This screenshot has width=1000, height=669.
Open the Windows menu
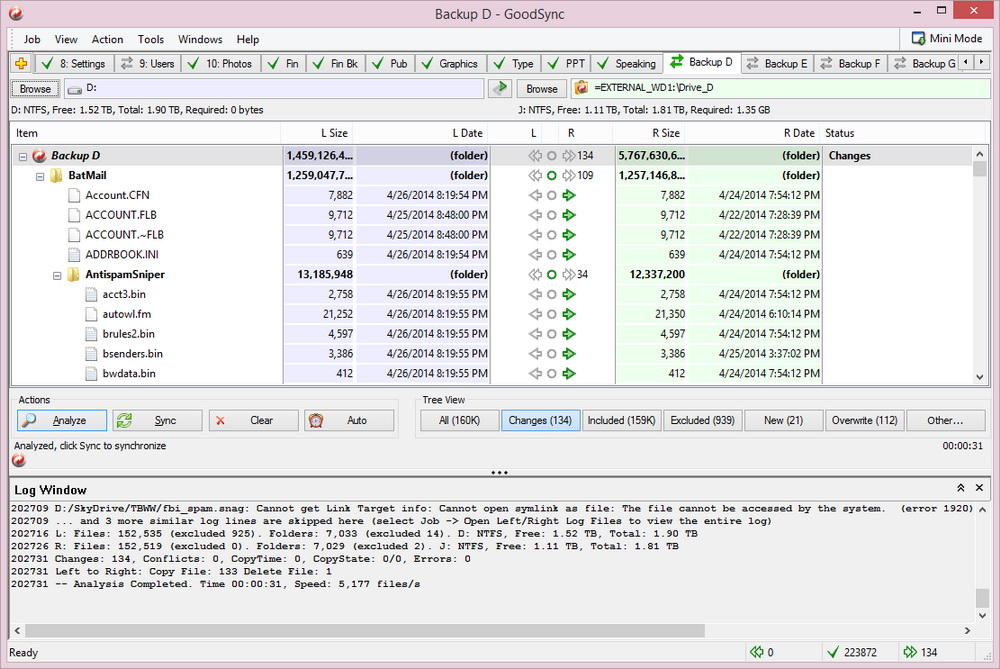(200, 40)
